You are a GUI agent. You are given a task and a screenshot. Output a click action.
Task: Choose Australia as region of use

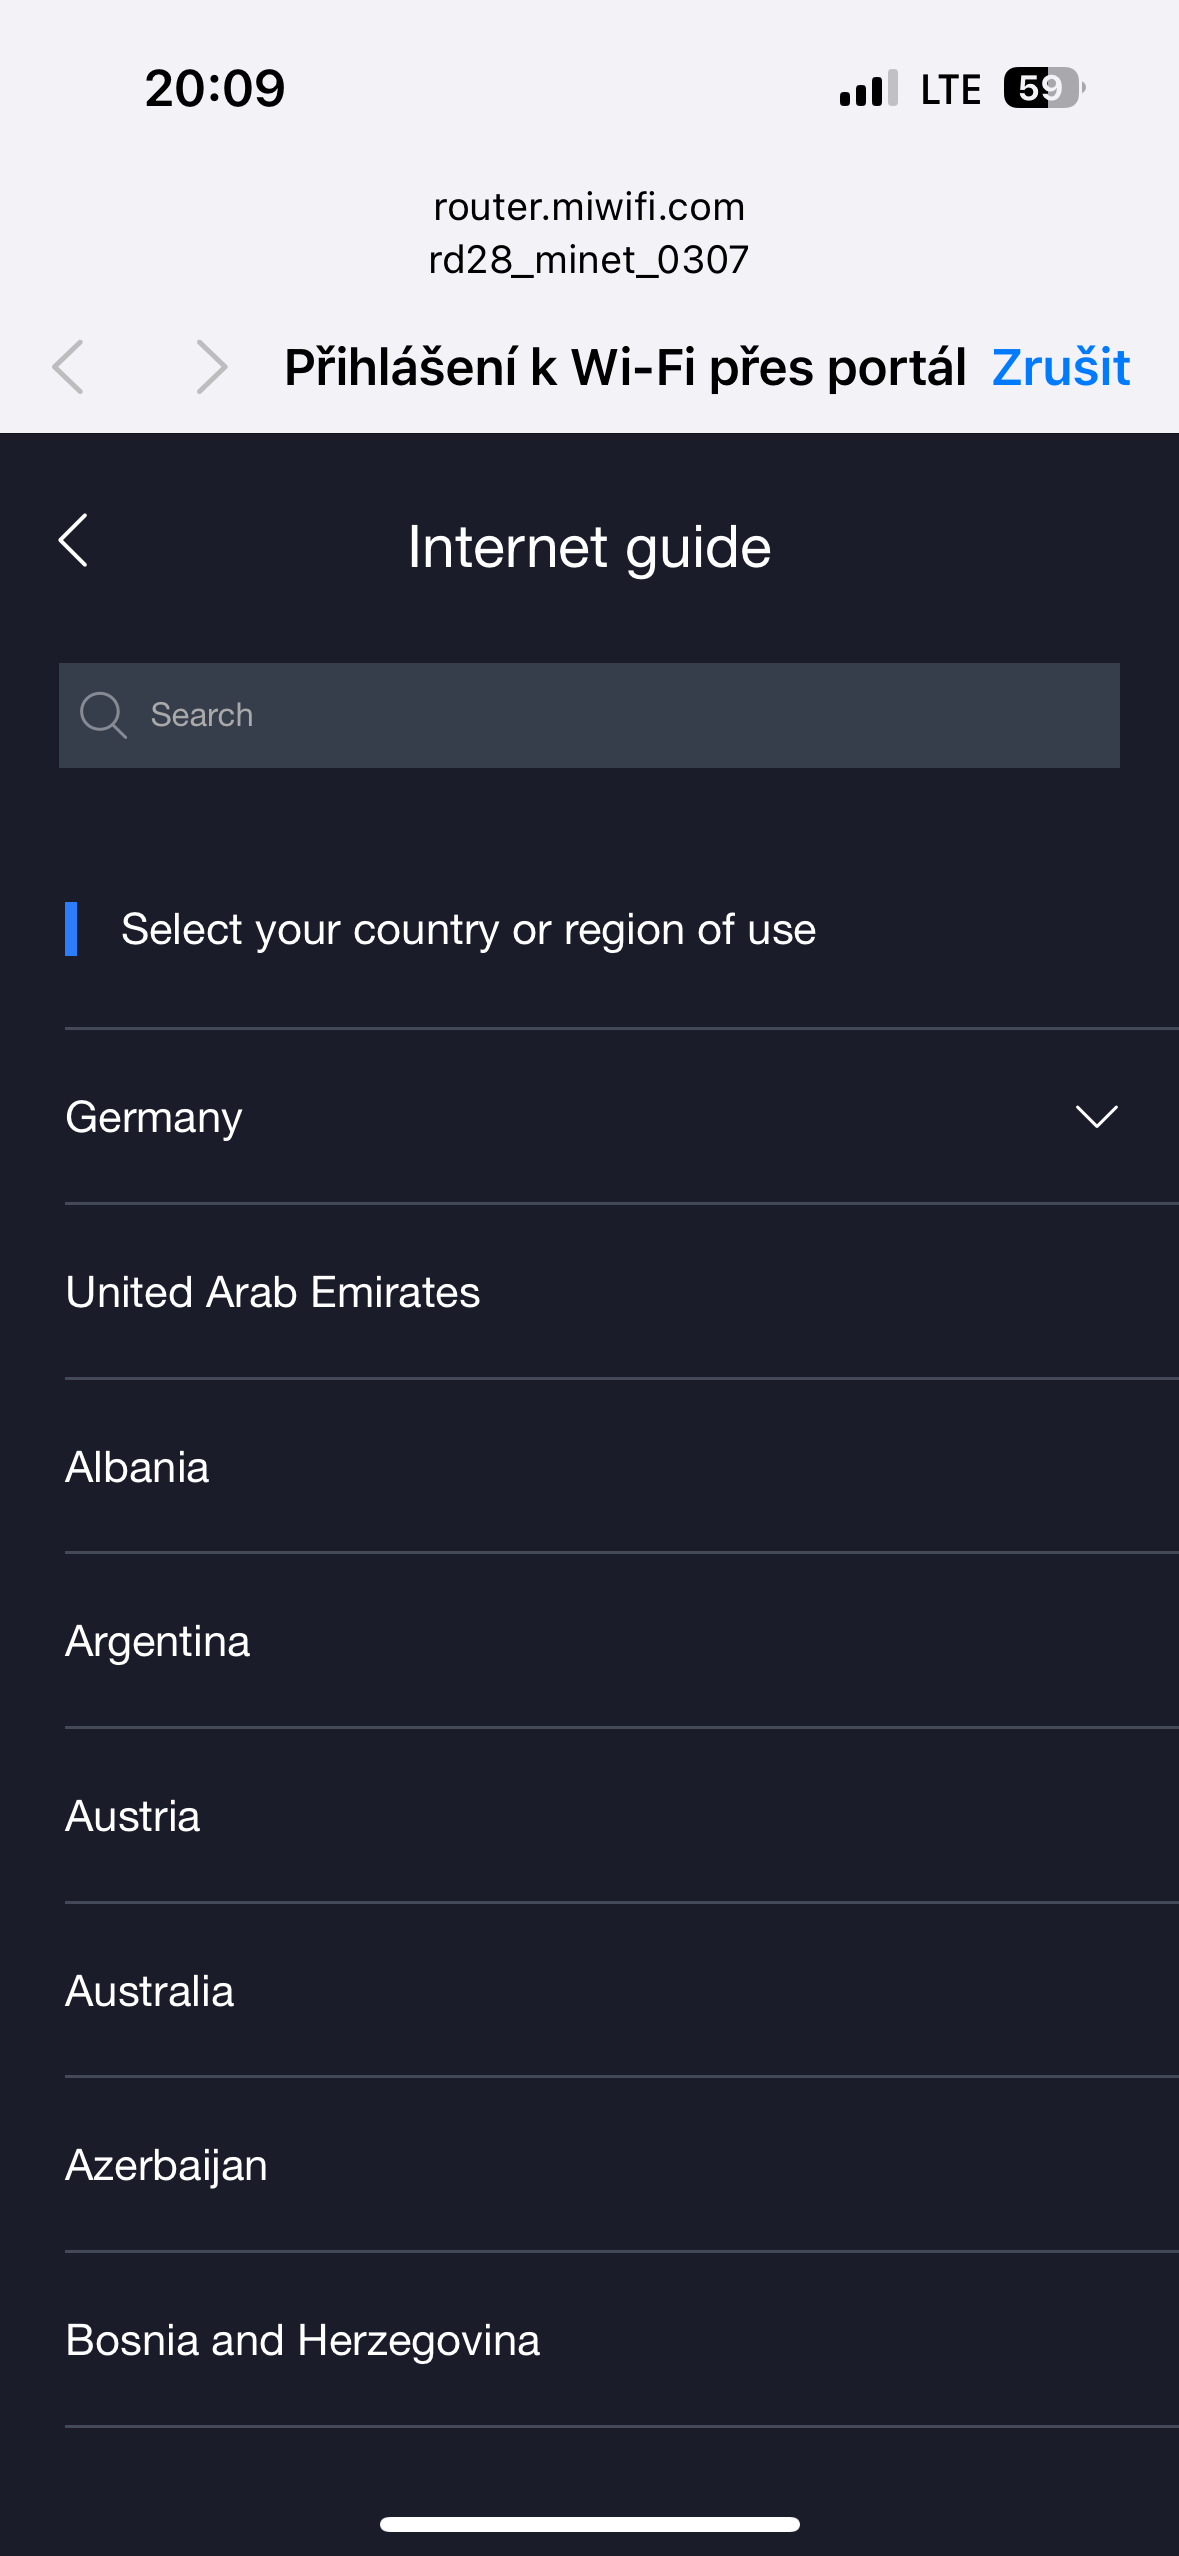pyautogui.click(x=150, y=1991)
